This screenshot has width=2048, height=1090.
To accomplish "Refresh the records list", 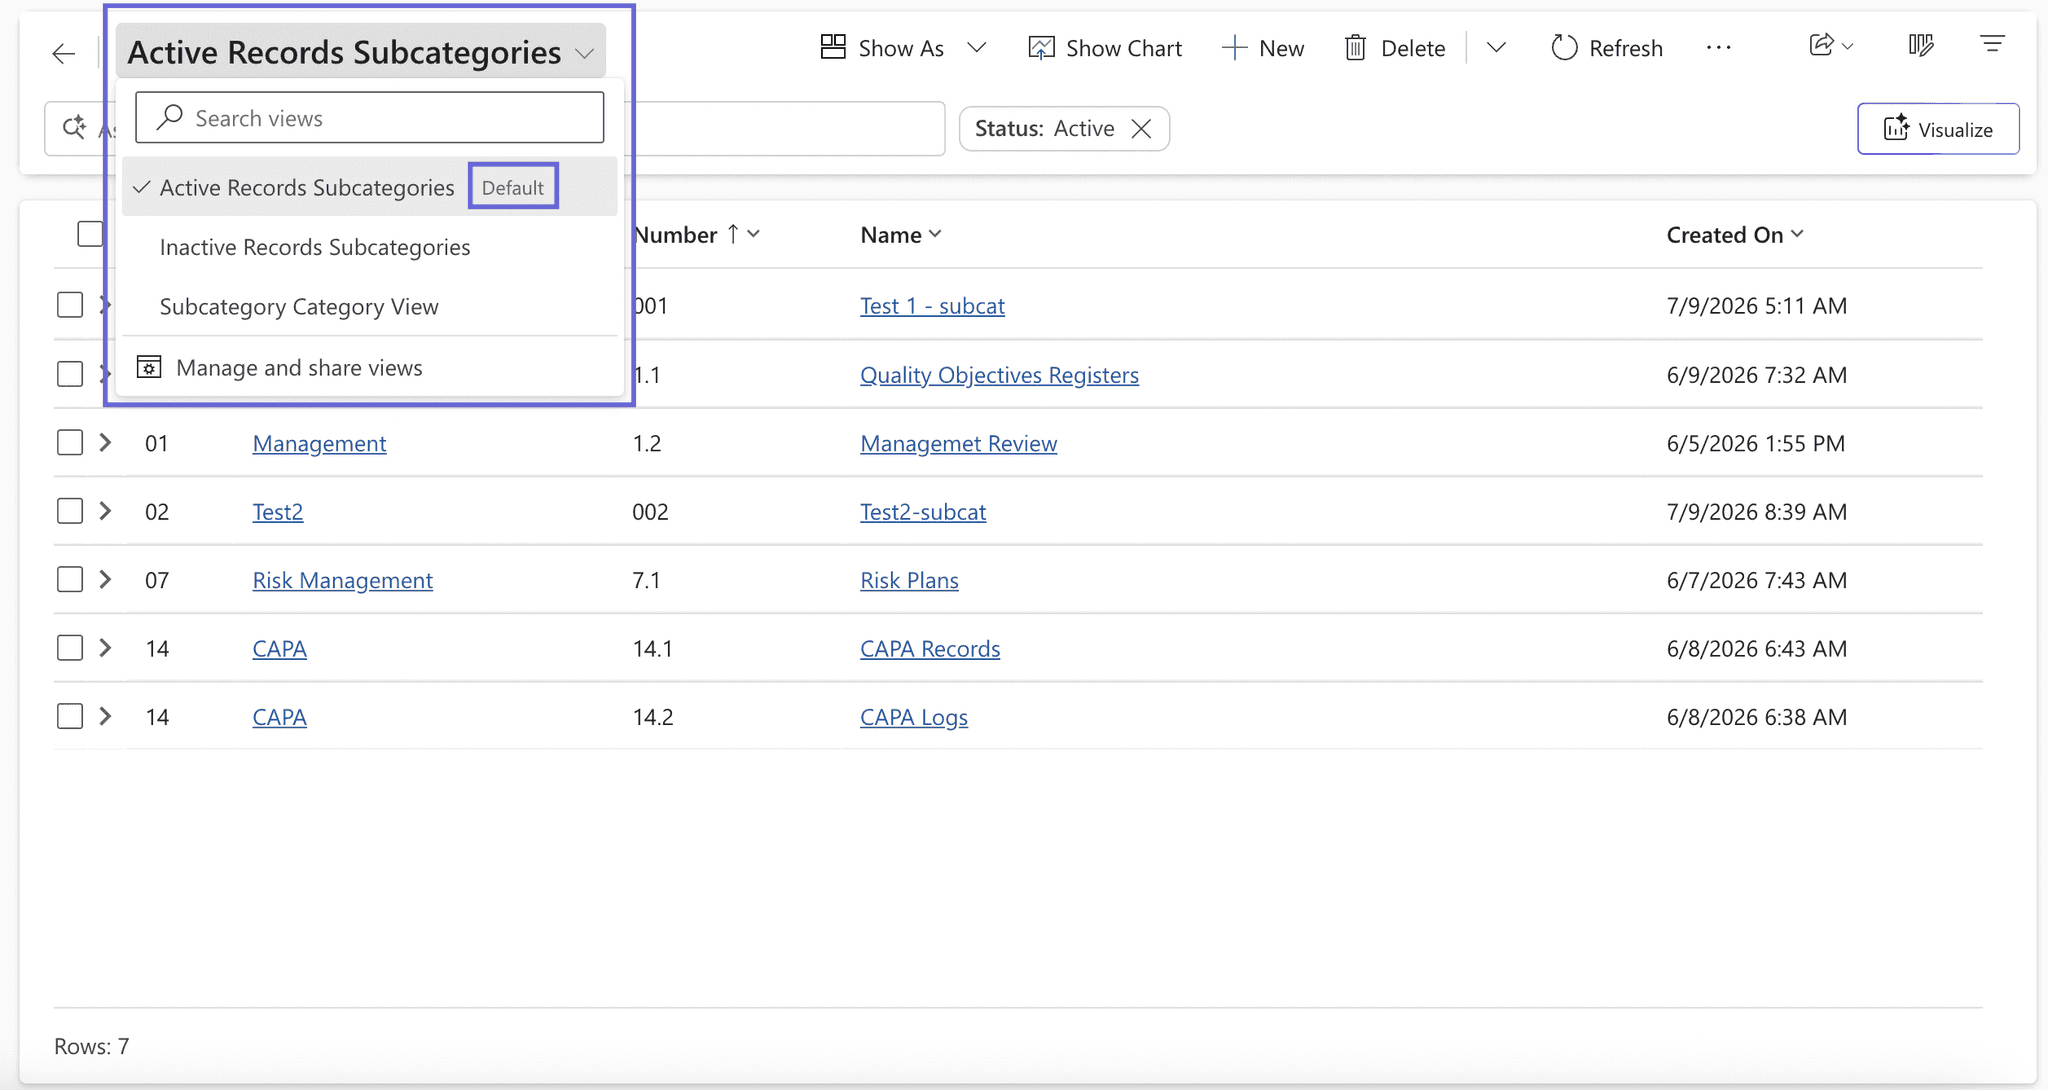I will click(1607, 48).
